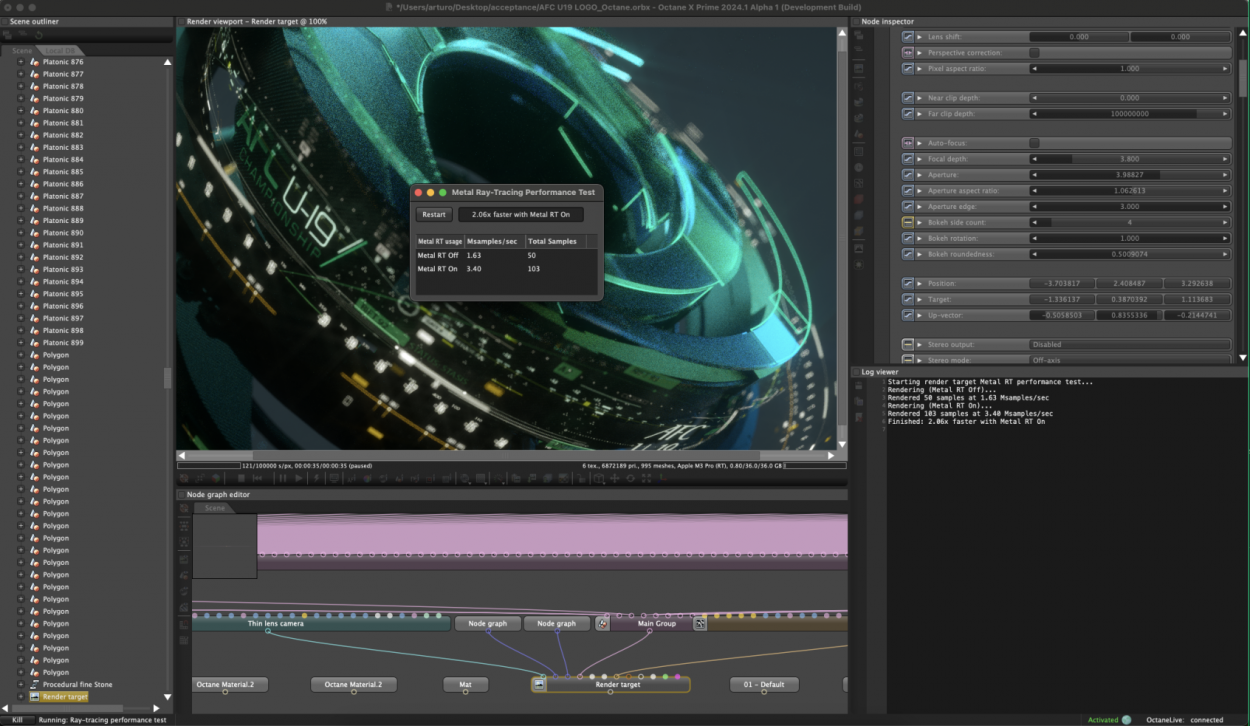The height and width of the screenshot is (726, 1250).
Task: Toggle the Auto-focus checkbox
Action: coord(1034,142)
